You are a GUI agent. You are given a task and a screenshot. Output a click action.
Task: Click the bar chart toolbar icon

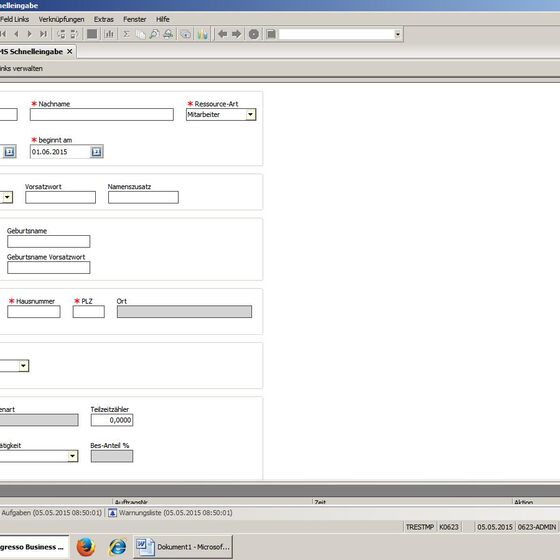109,34
